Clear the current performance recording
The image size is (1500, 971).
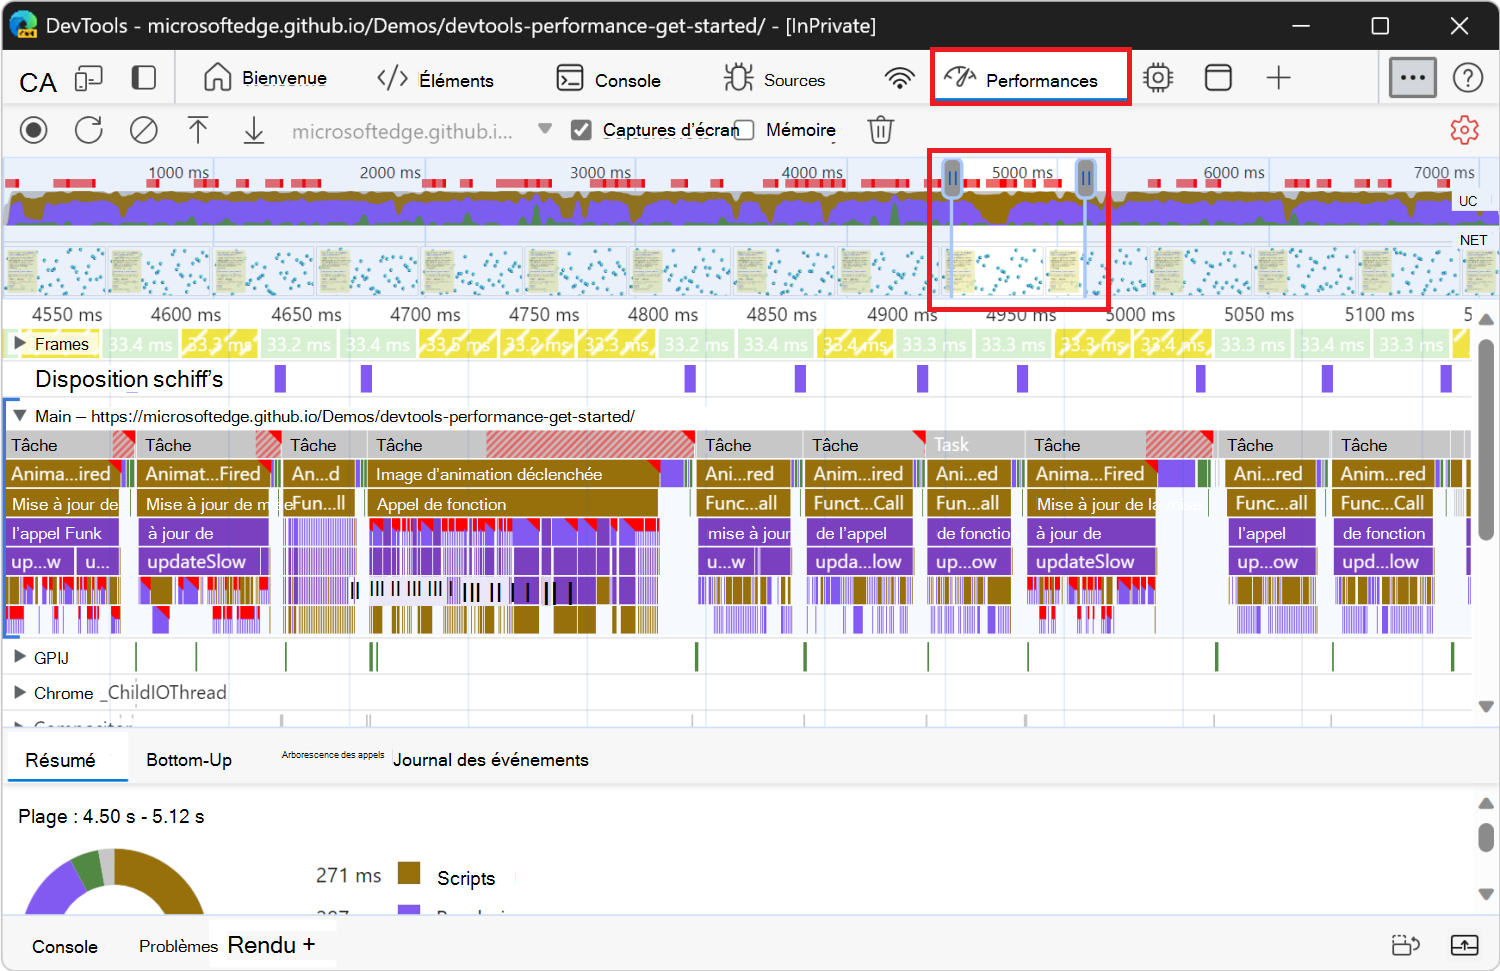(143, 130)
